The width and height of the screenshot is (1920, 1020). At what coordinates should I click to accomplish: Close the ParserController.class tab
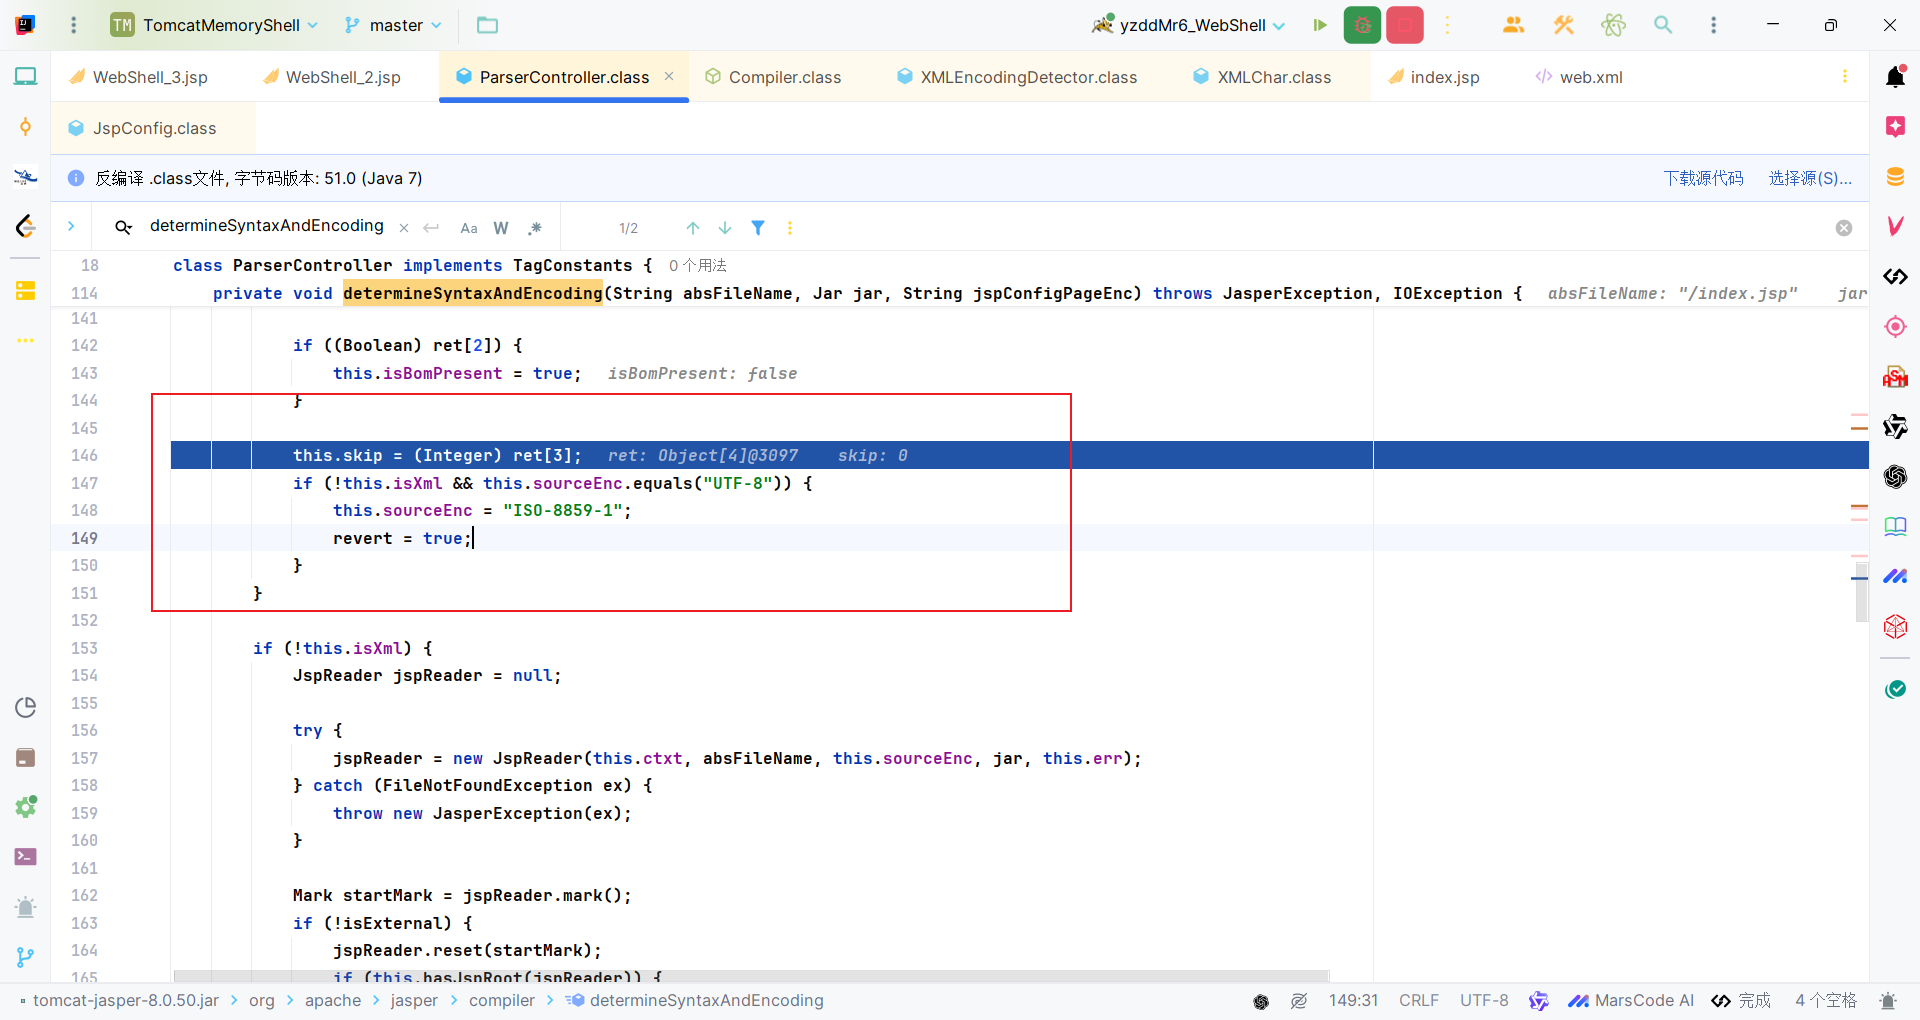(x=669, y=76)
